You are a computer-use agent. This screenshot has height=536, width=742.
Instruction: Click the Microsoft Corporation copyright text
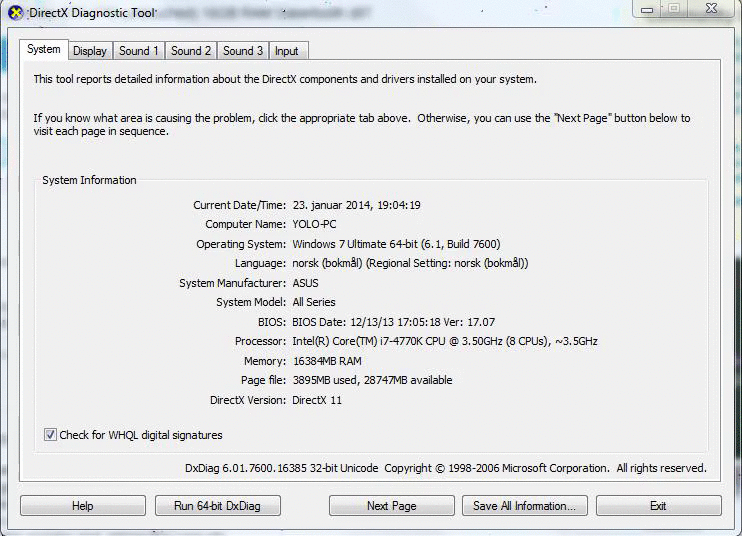click(545, 468)
